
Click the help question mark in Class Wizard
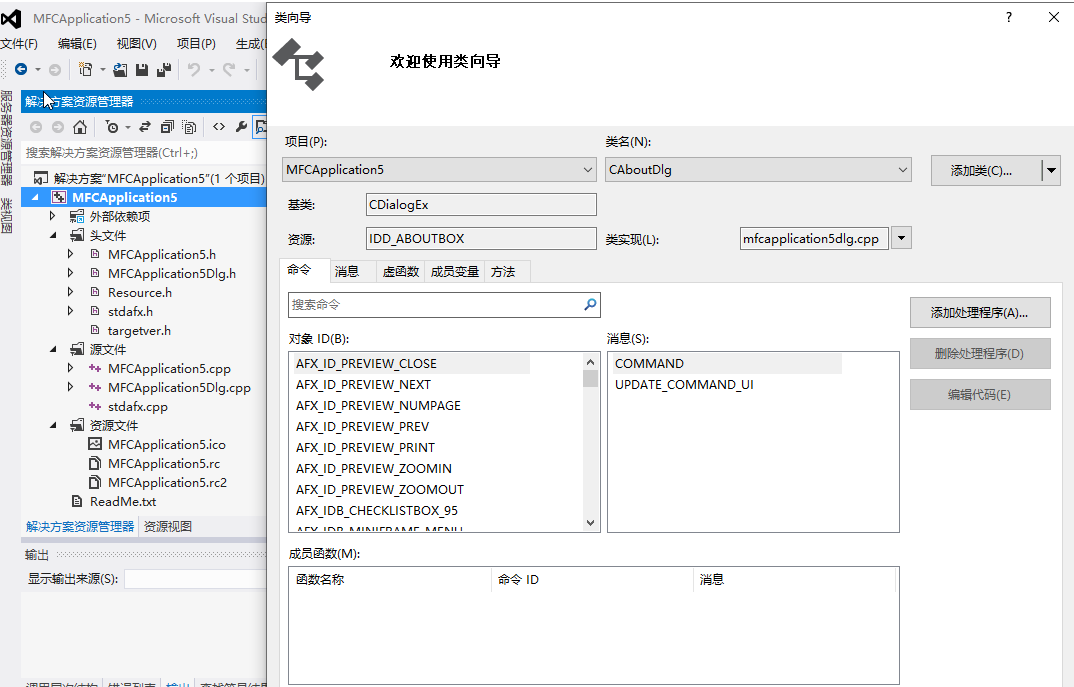point(1009,17)
